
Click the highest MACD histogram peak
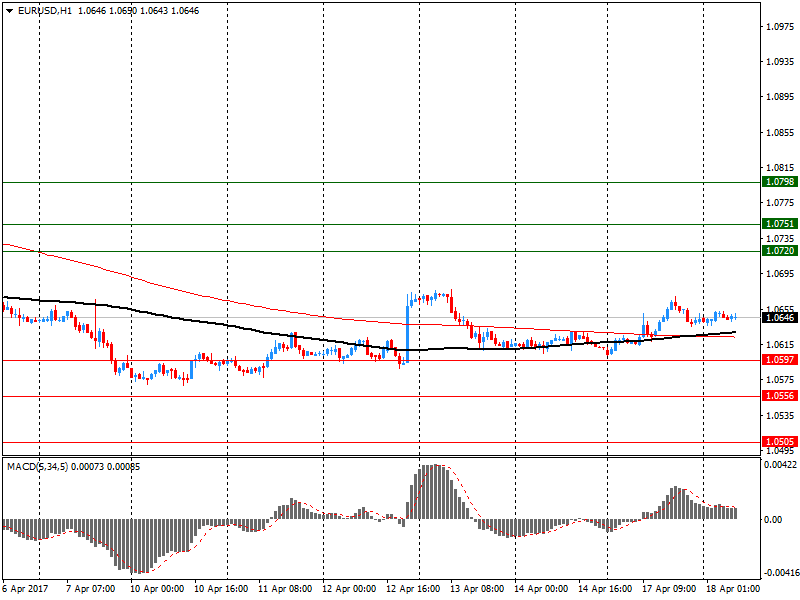(x=434, y=492)
